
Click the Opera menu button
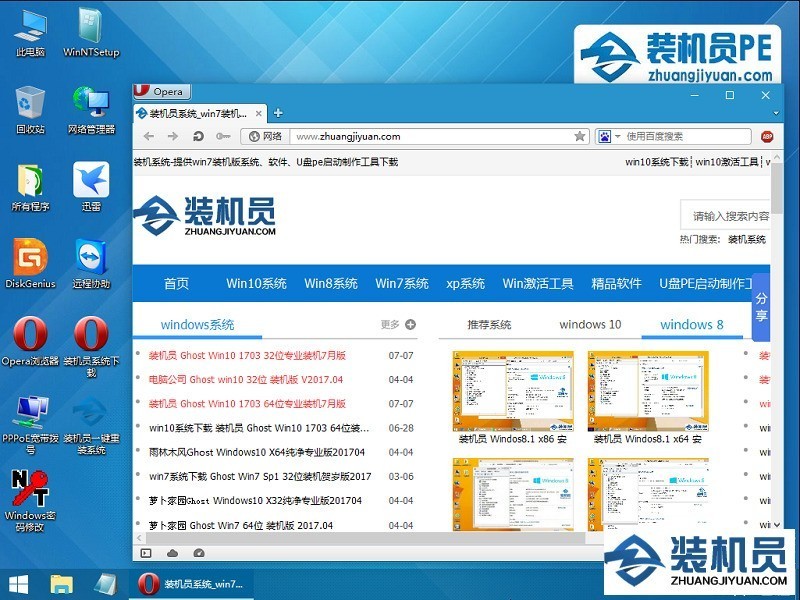160,91
